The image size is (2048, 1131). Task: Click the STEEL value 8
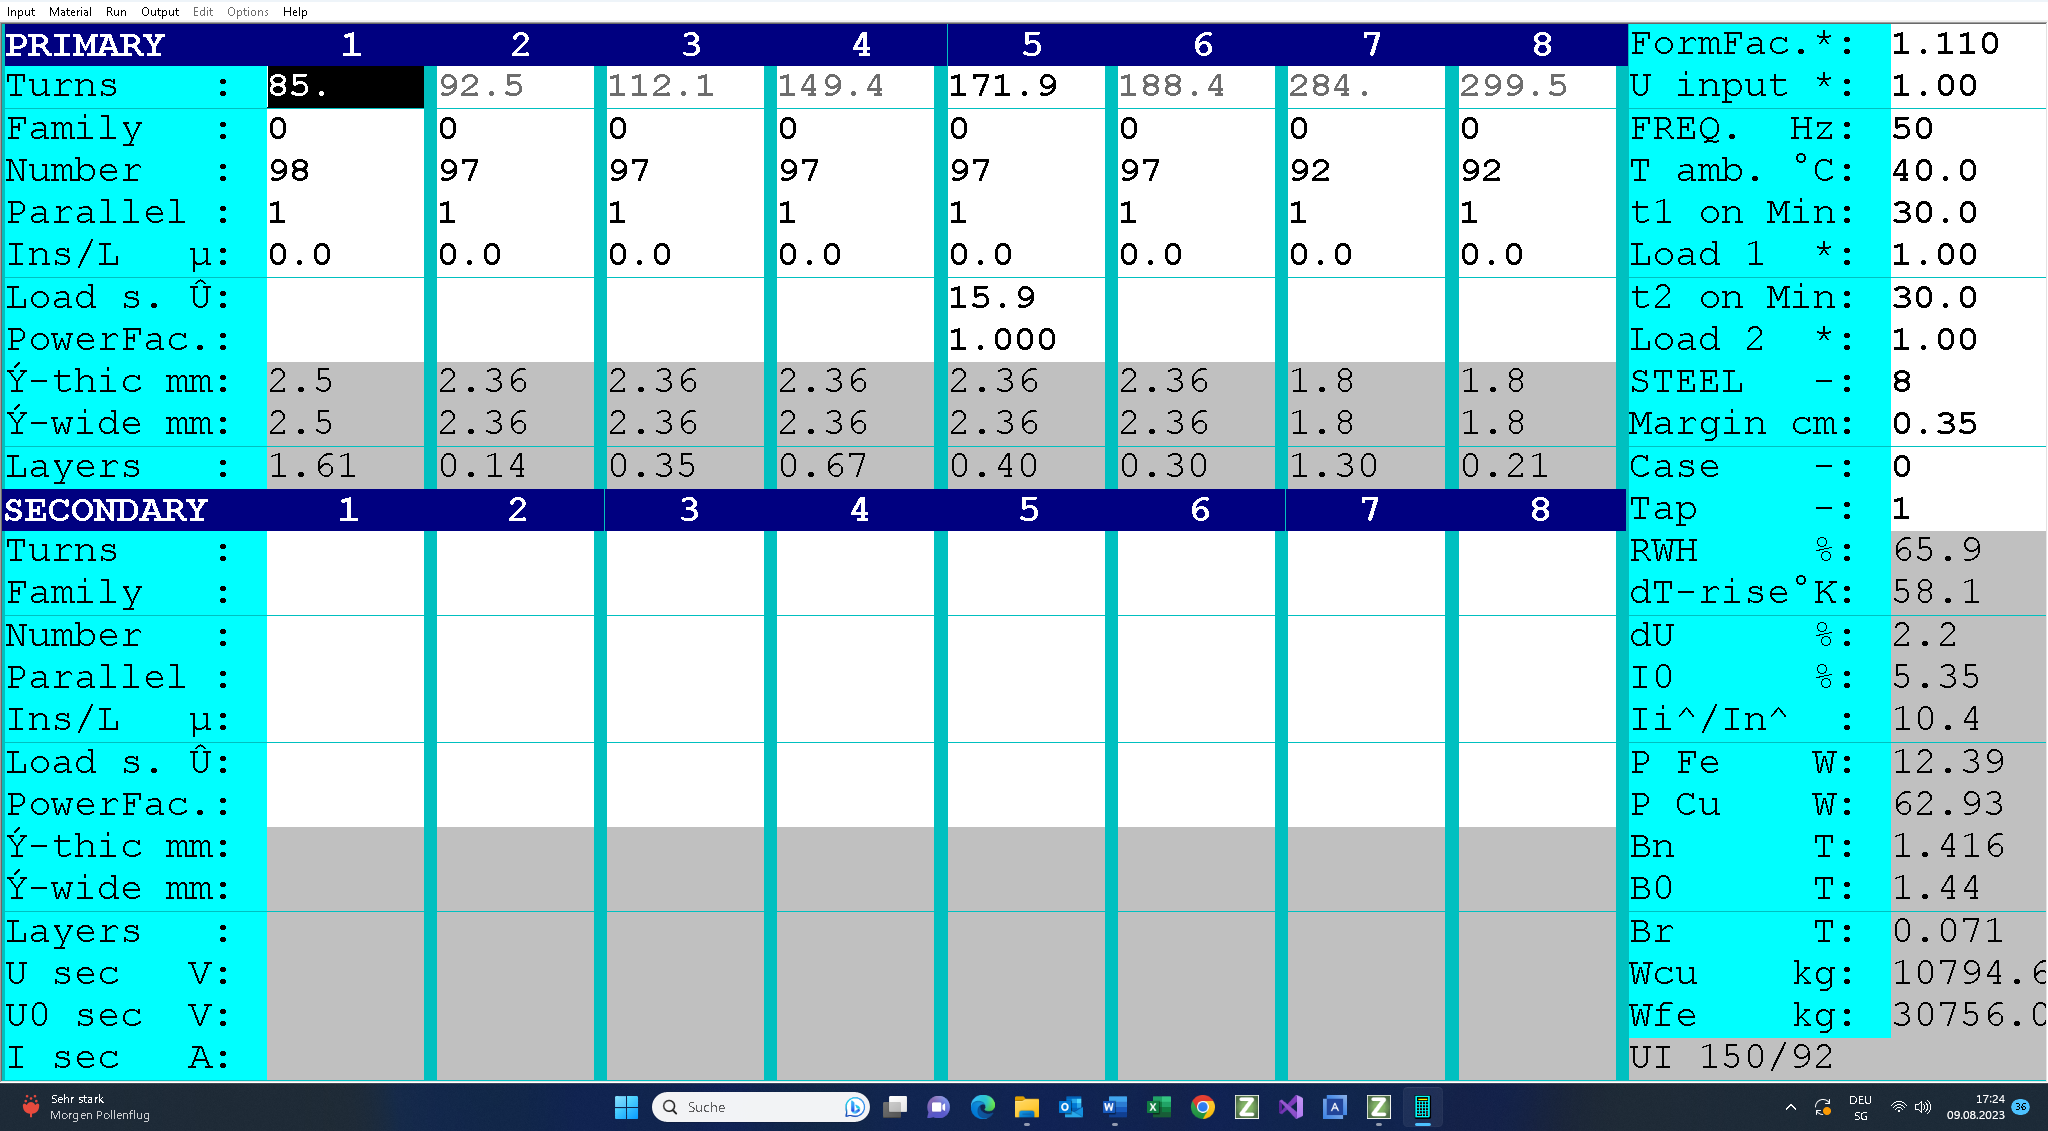pyautogui.click(x=1967, y=382)
